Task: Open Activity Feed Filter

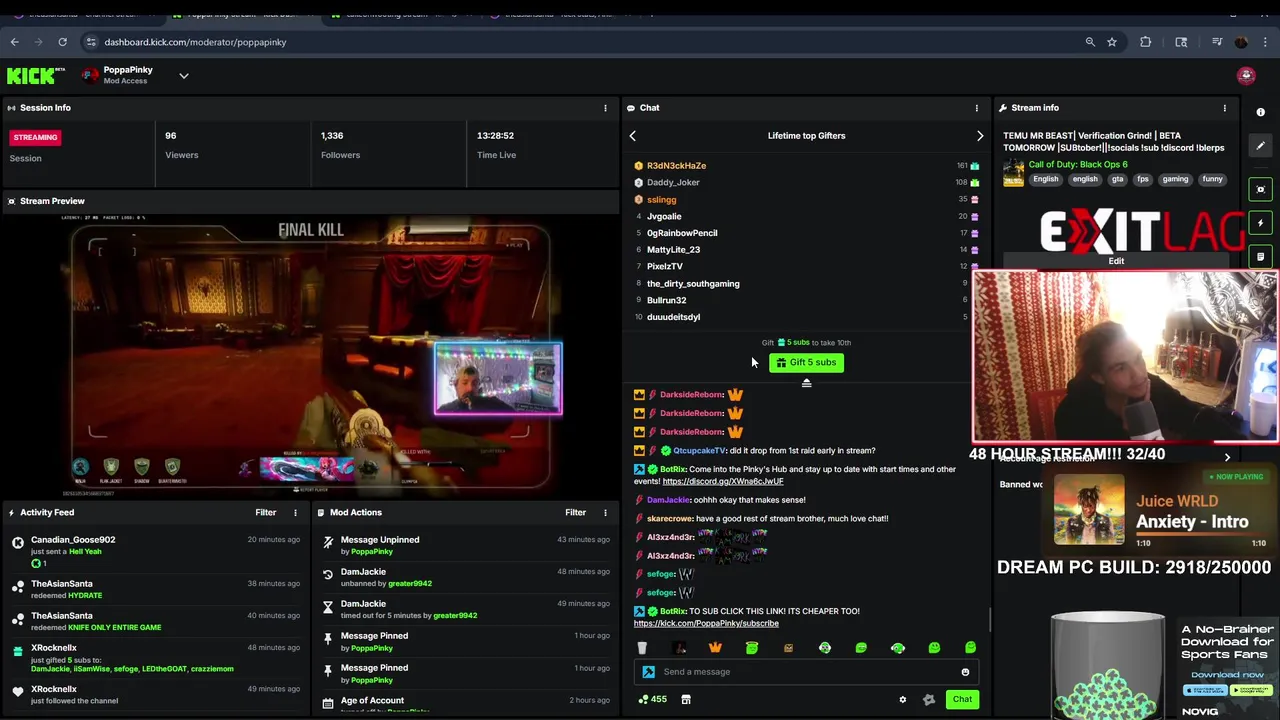Action: pos(265,513)
